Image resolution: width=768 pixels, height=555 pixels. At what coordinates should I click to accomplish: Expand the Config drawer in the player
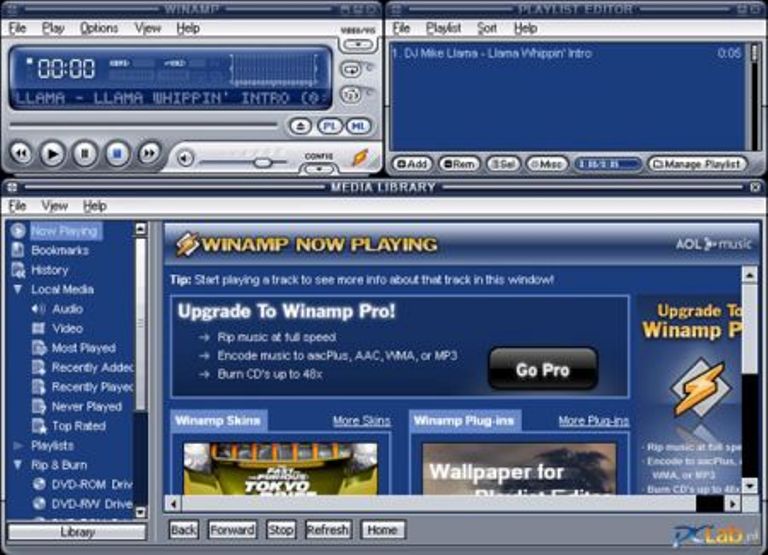coord(319,169)
